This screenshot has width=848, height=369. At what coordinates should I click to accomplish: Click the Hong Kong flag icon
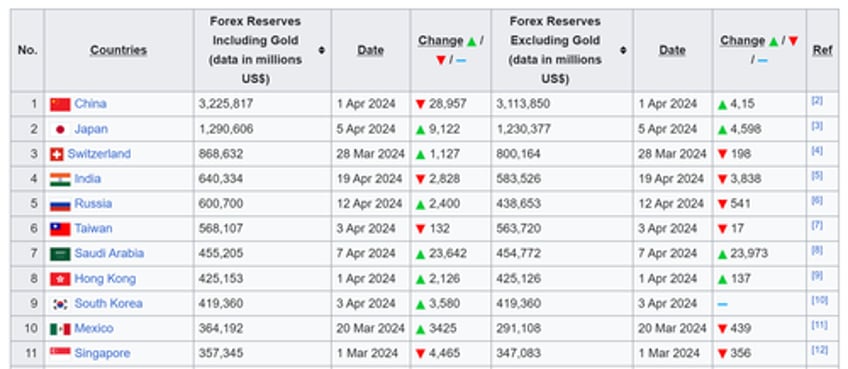pyautogui.click(x=60, y=279)
